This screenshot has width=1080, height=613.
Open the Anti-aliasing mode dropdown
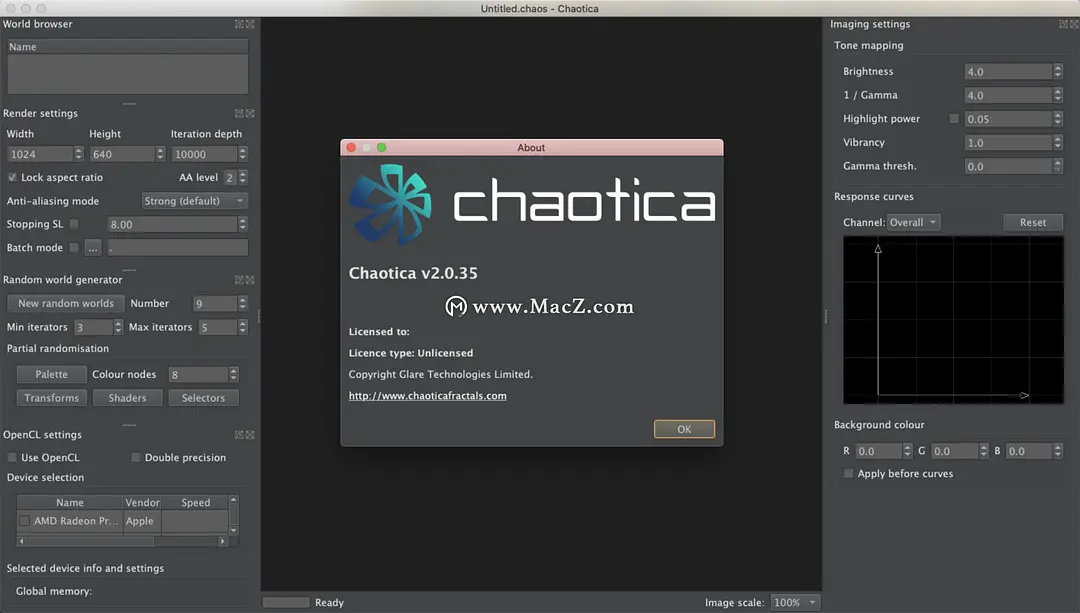(x=195, y=201)
